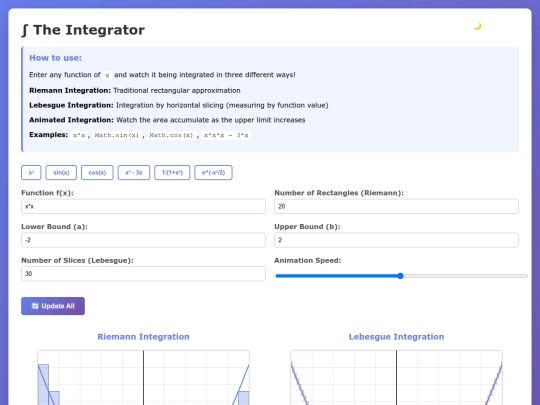The width and height of the screenshot is (540, 405).
Task: Apply the 1/(1+x²) preset function
Action: tap(172, 173)
